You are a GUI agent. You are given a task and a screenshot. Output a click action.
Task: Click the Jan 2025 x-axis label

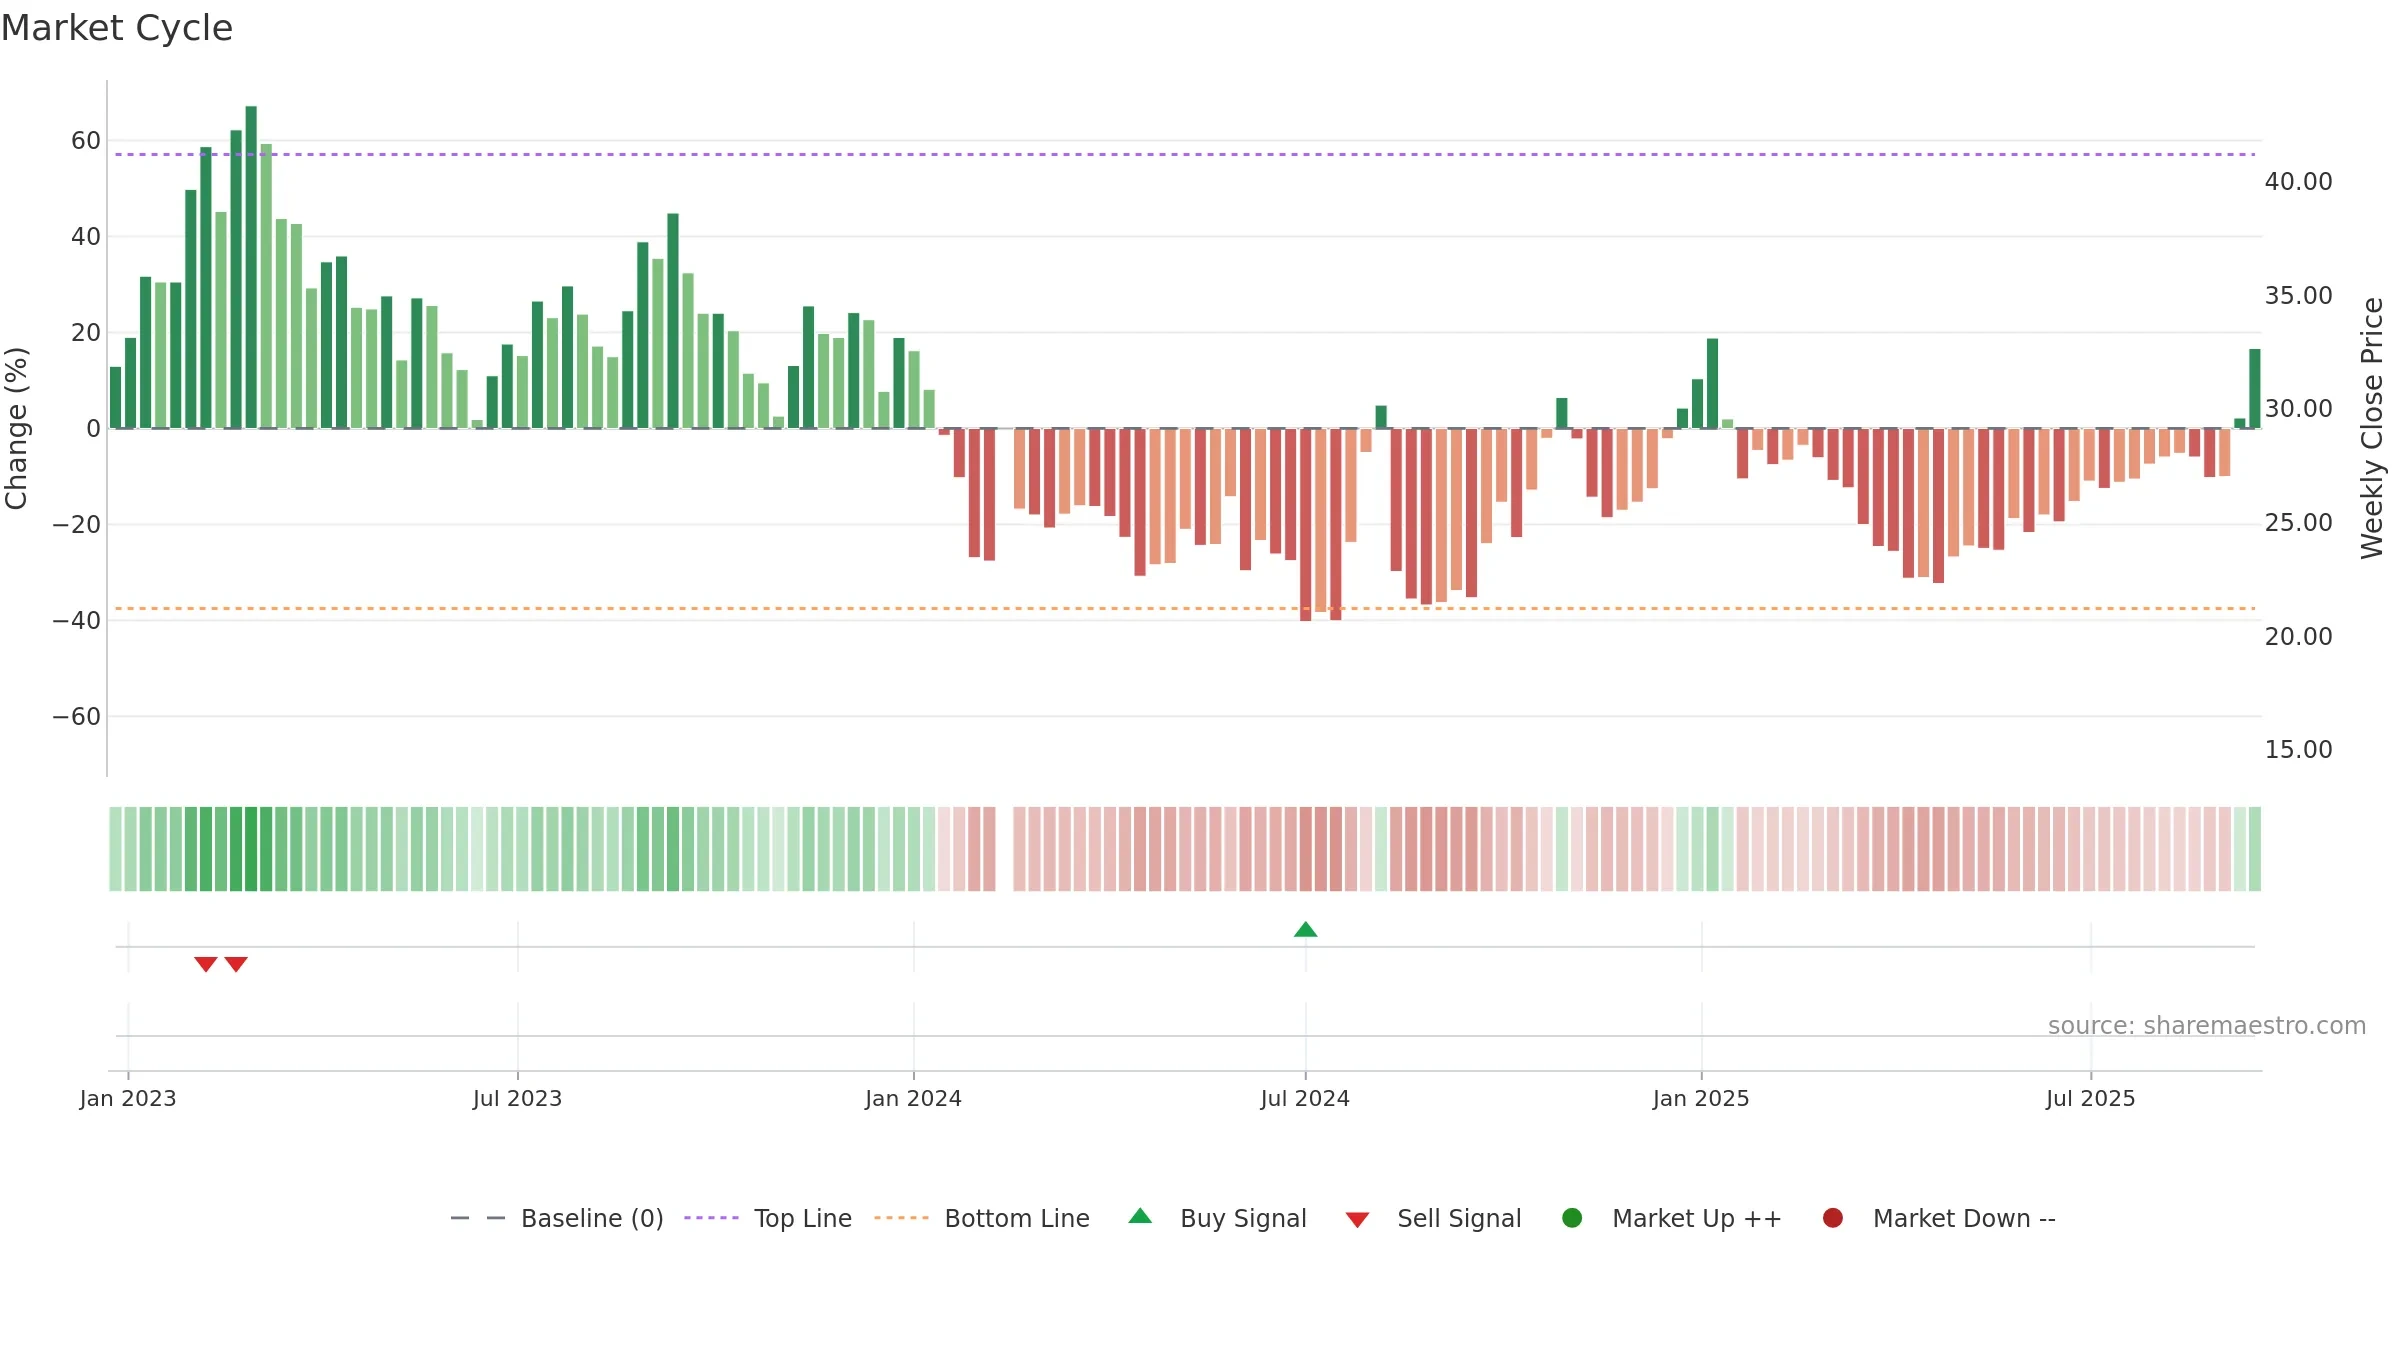(1701, 1099)
